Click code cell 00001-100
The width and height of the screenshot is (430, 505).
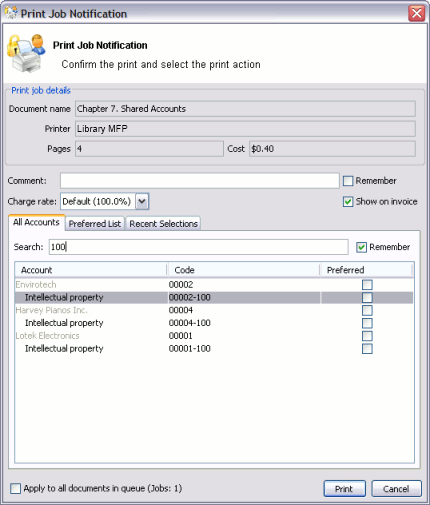[190, 349]
